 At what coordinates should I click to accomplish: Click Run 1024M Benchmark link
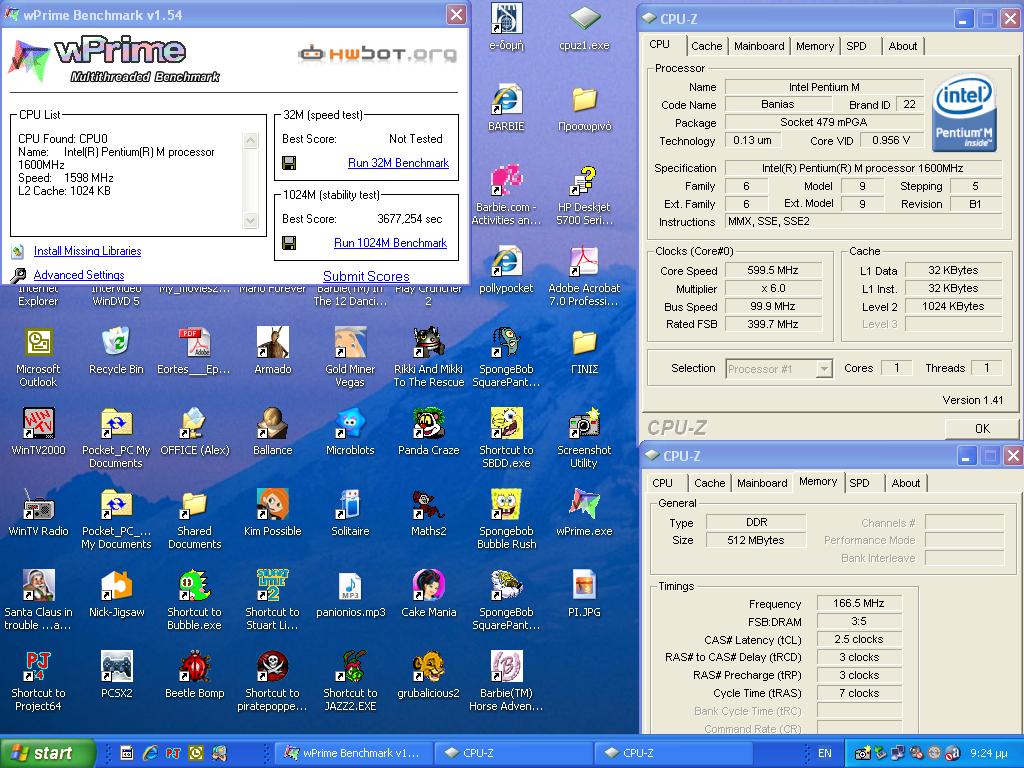tap(391, 243)
